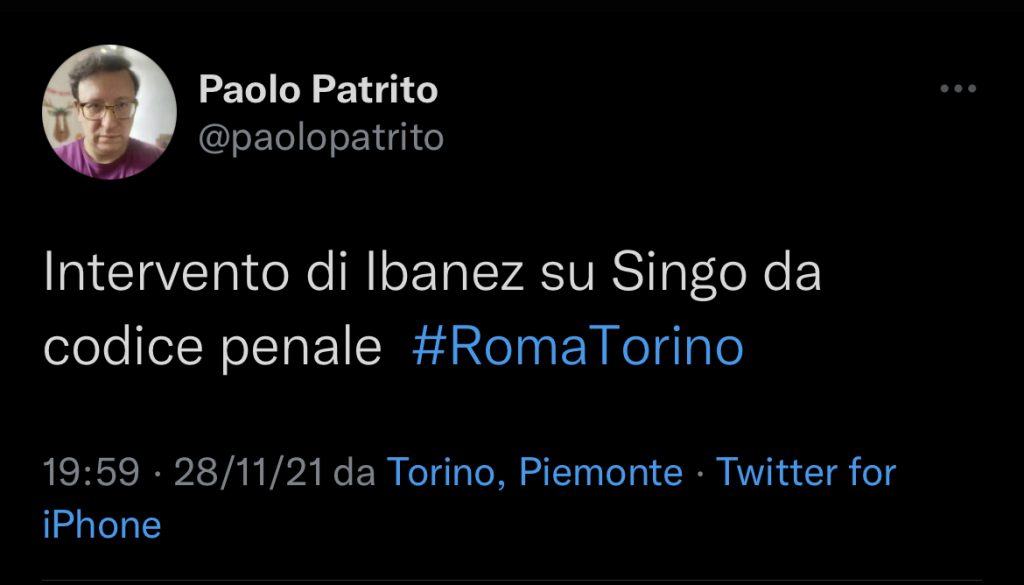Click the 28/11/21 date
Viewport: 1024px width, 585px height.
[x=249, y=472]
